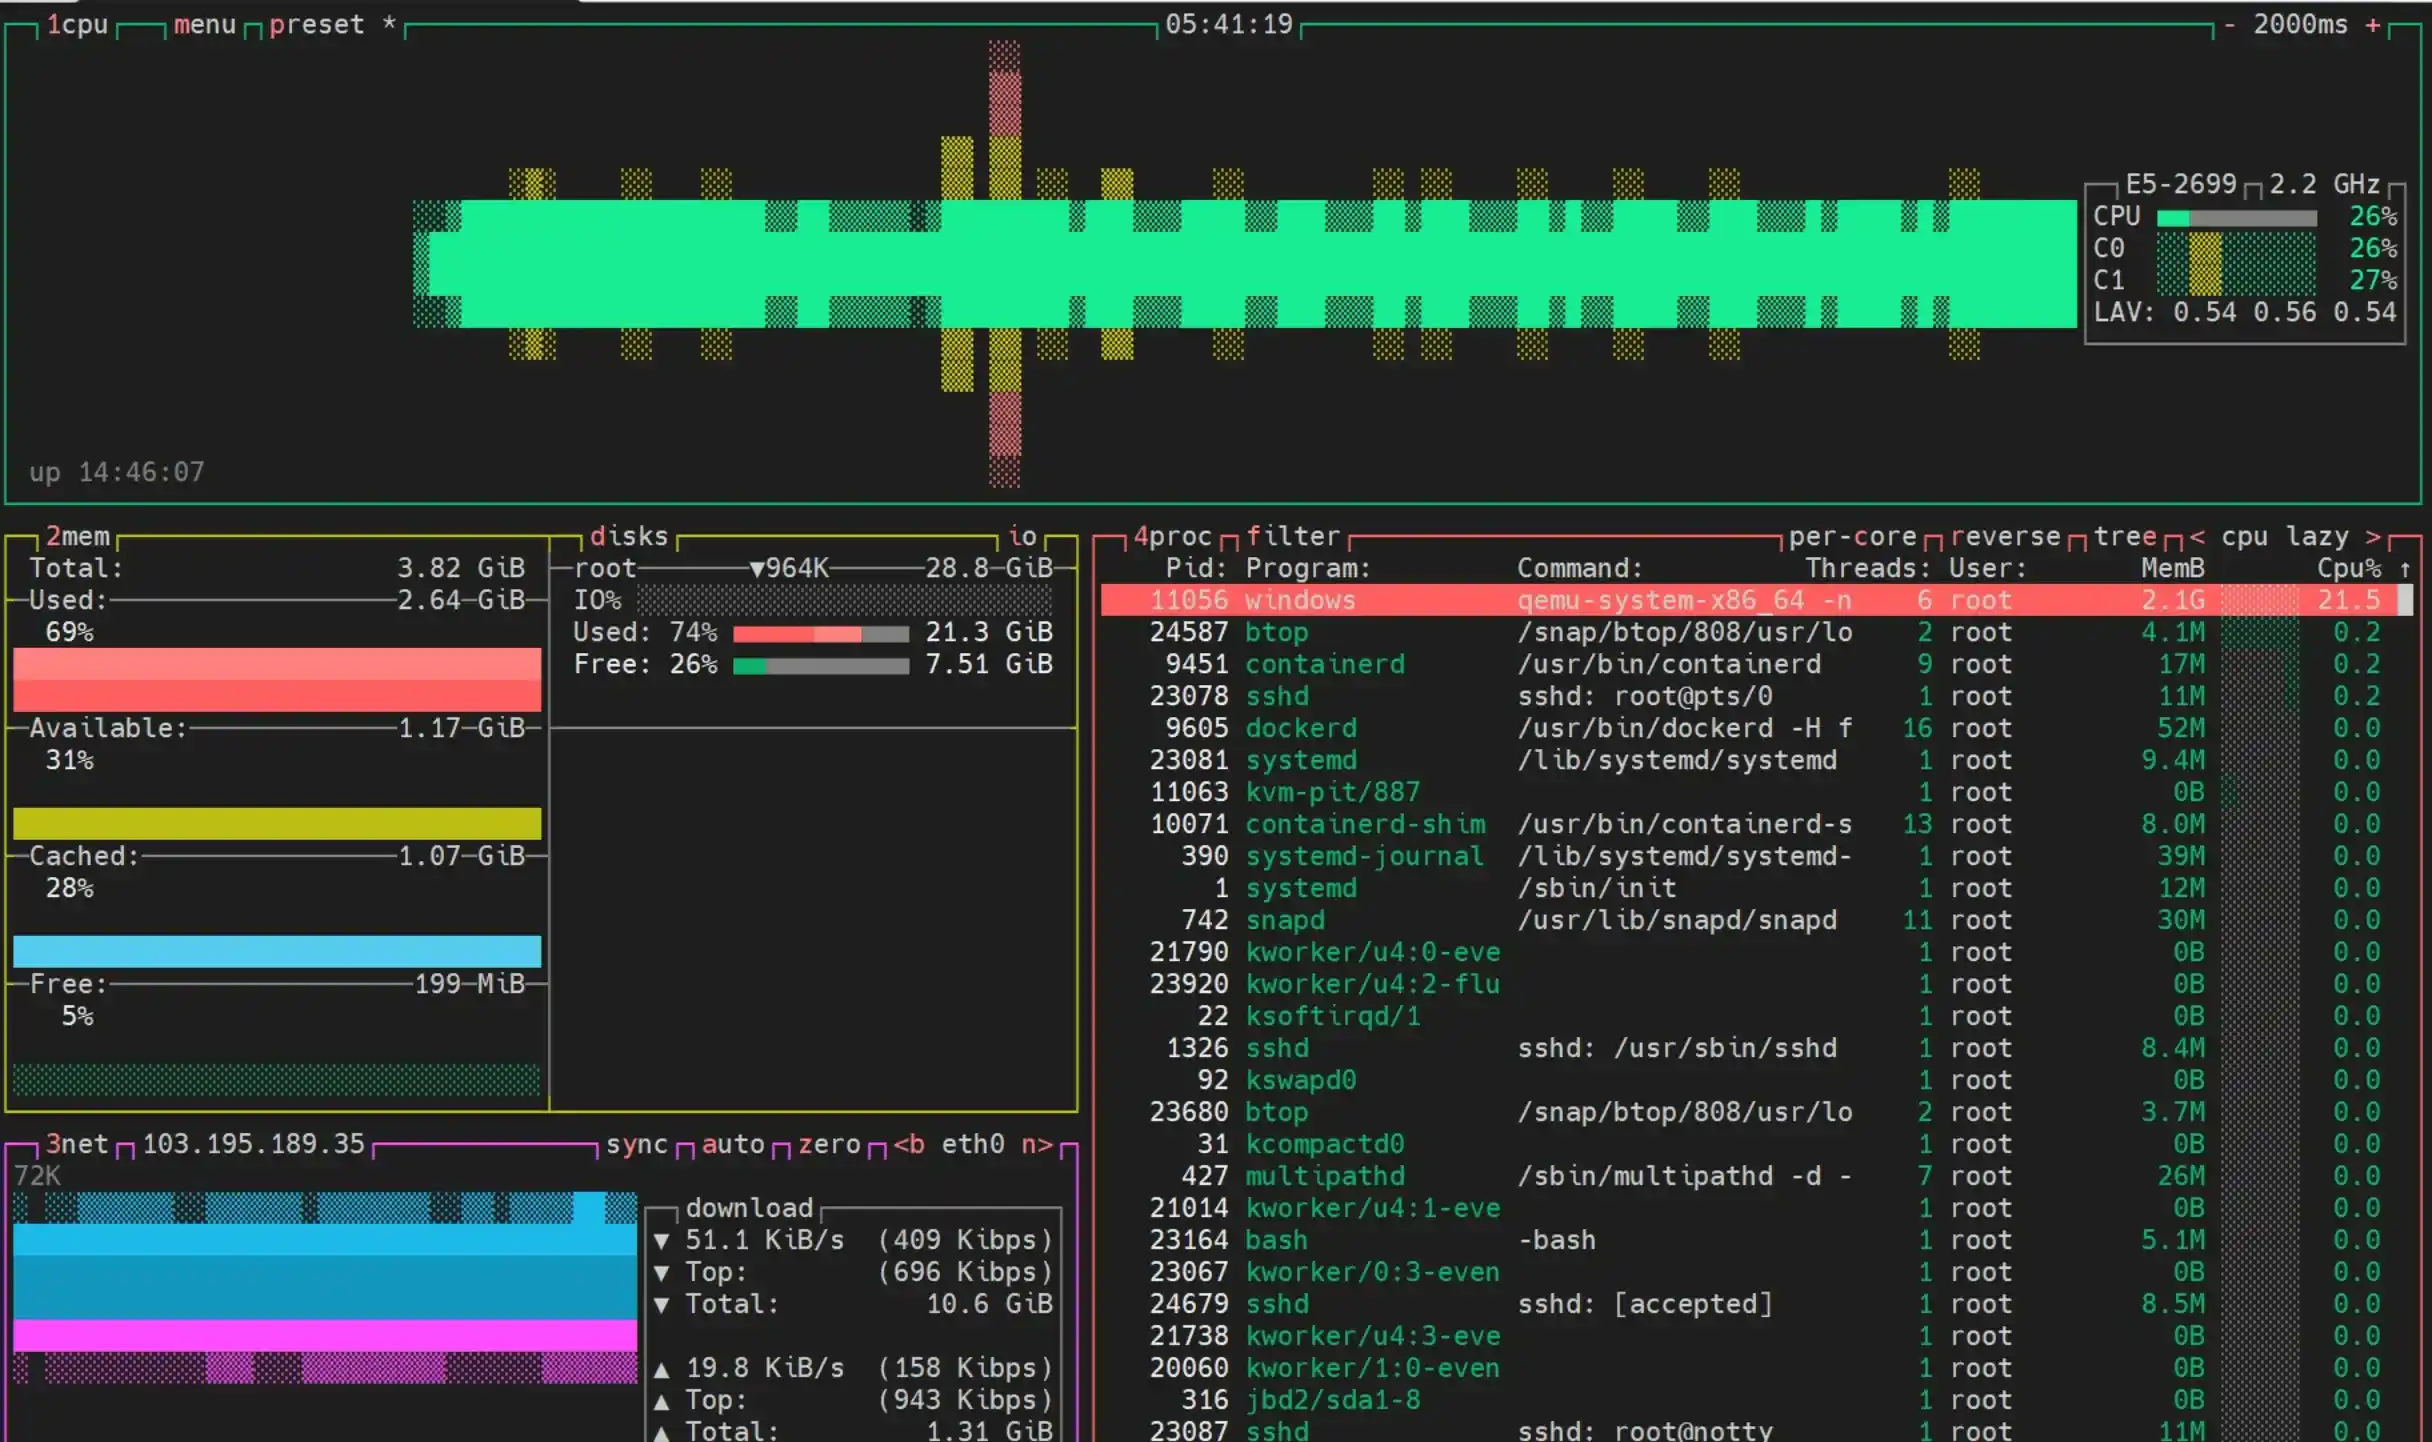2432x1442 pixels.
Task: Click the uptime text 14:46:07
Action: pyautogui.click(x=141, y=472)
